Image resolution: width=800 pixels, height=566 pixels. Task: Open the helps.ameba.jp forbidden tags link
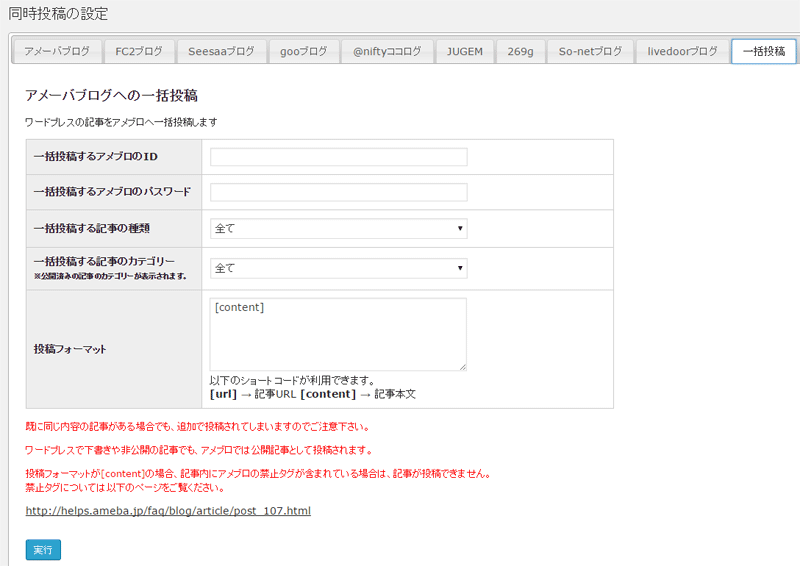168,511
